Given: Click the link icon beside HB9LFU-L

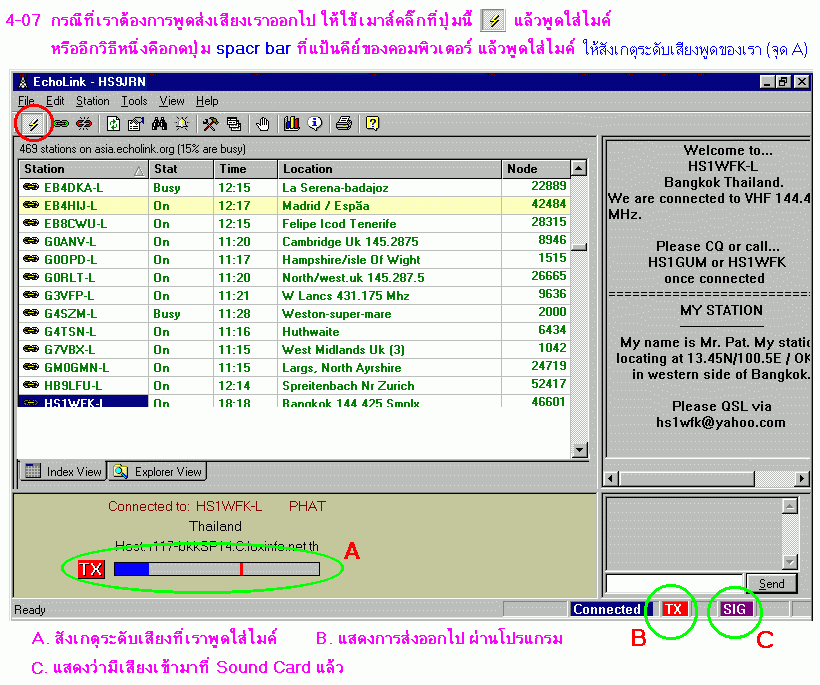Looking at the screenshot, I should (31, 385).
